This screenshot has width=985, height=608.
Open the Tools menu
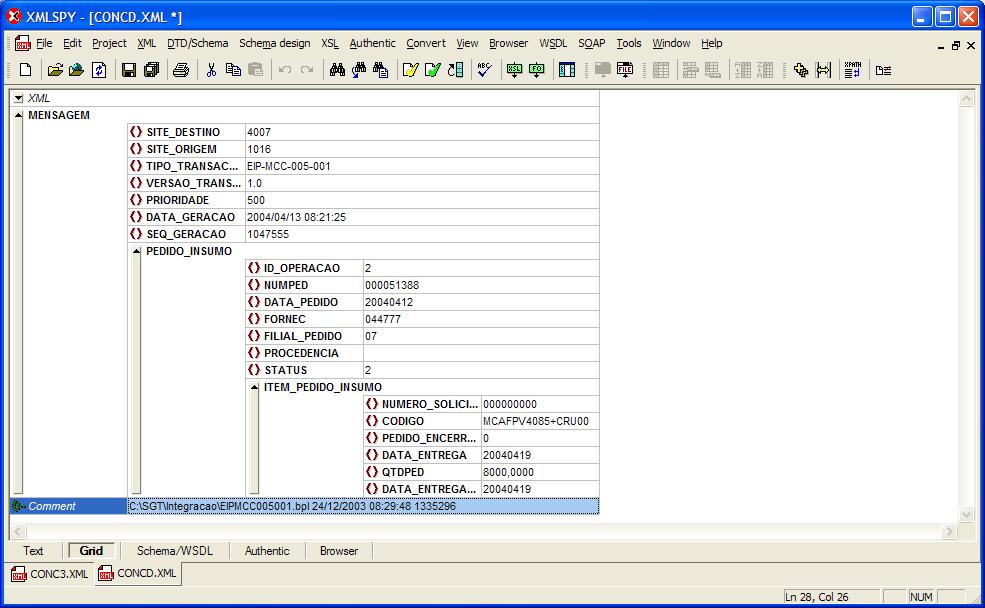(x=628, y=43)
